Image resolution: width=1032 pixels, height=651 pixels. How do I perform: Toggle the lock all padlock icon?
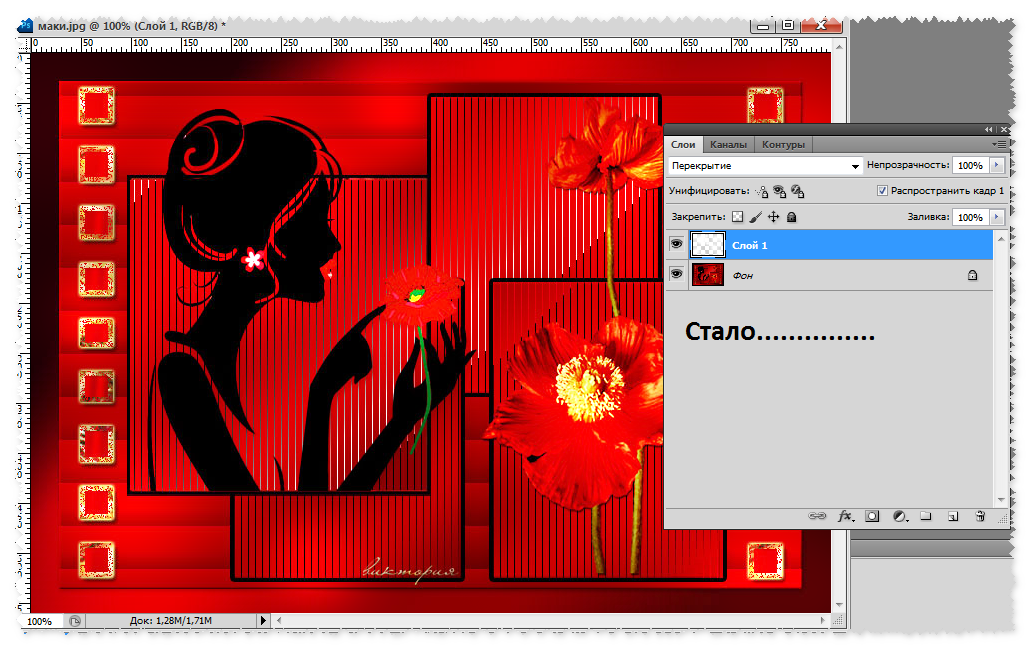tap(792, 217)
